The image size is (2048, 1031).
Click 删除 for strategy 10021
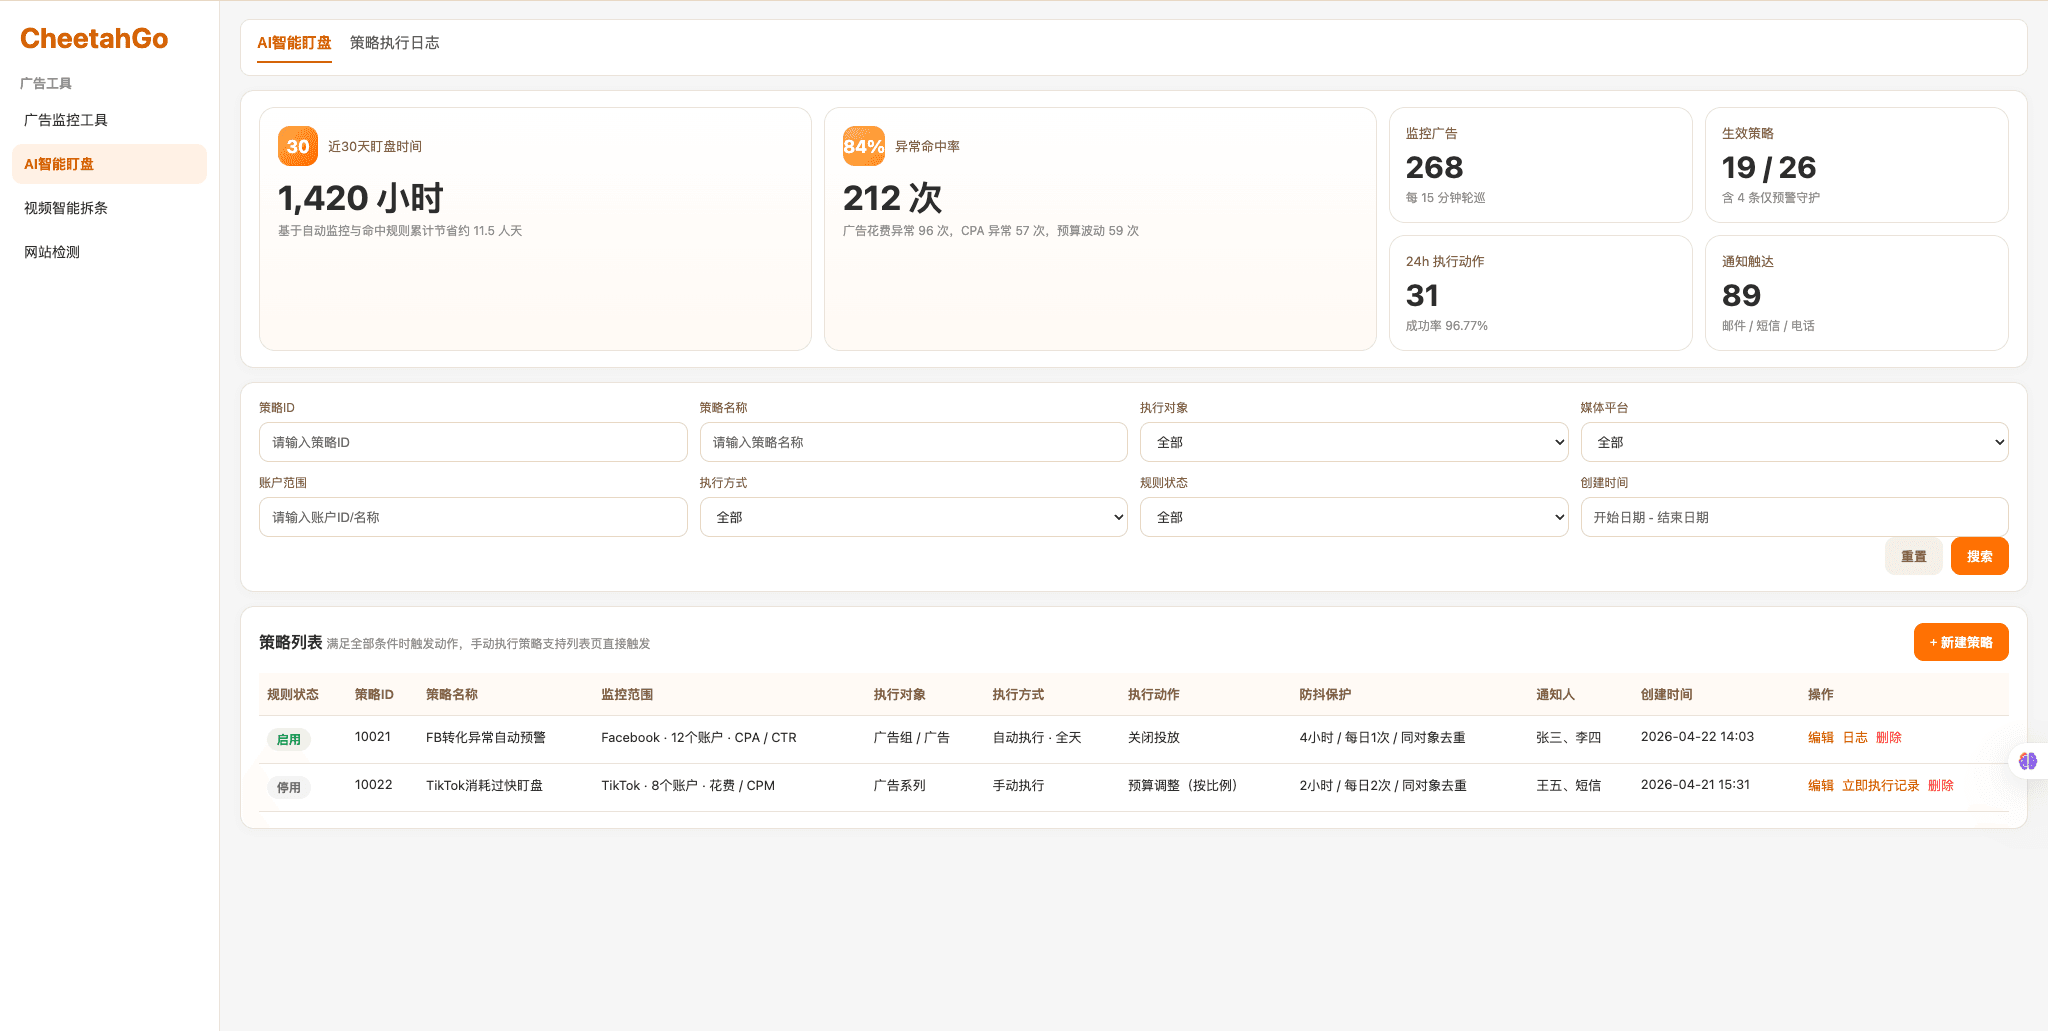[x=1889, y=738]
